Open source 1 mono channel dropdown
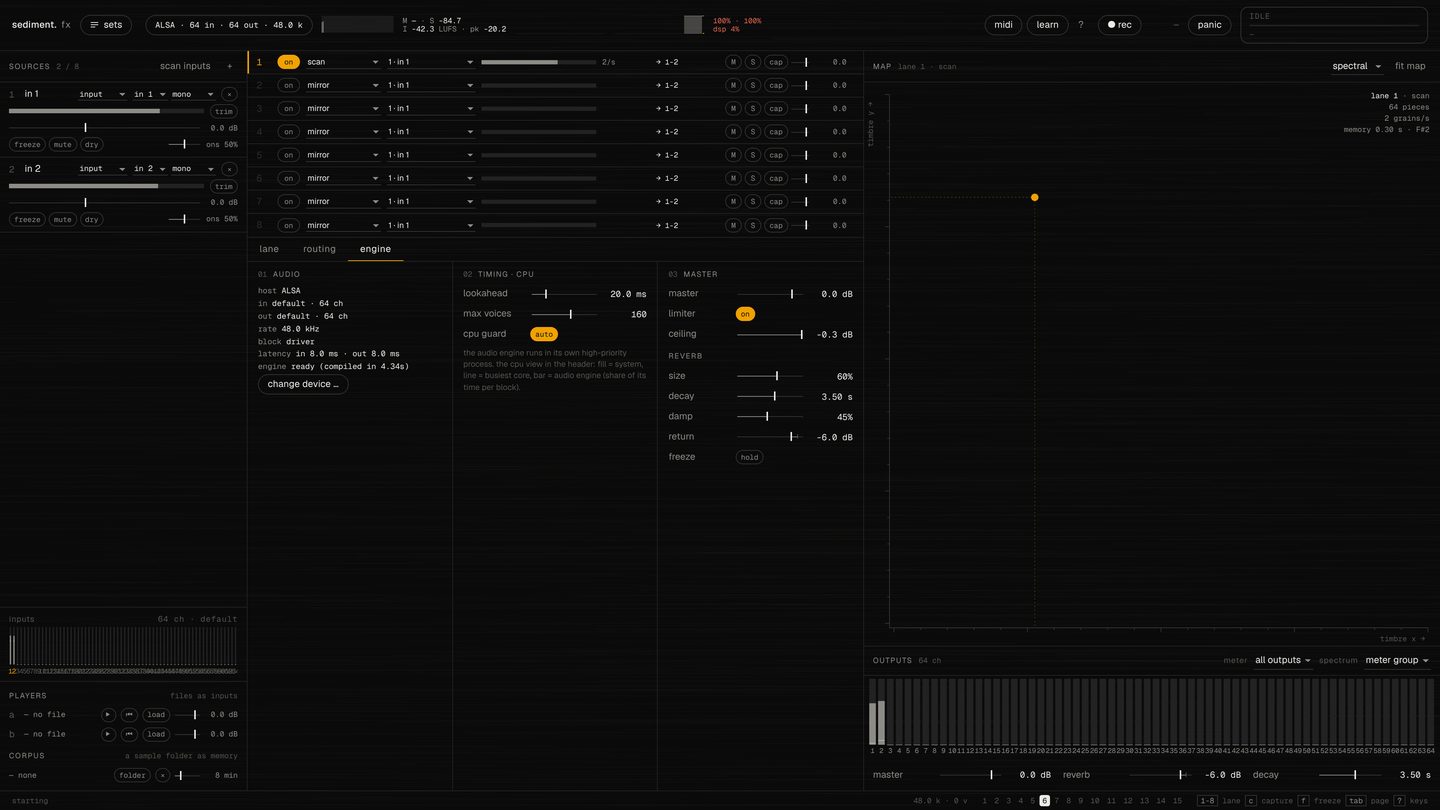Viewport: 1440px width, 810px height. (193, 94)
